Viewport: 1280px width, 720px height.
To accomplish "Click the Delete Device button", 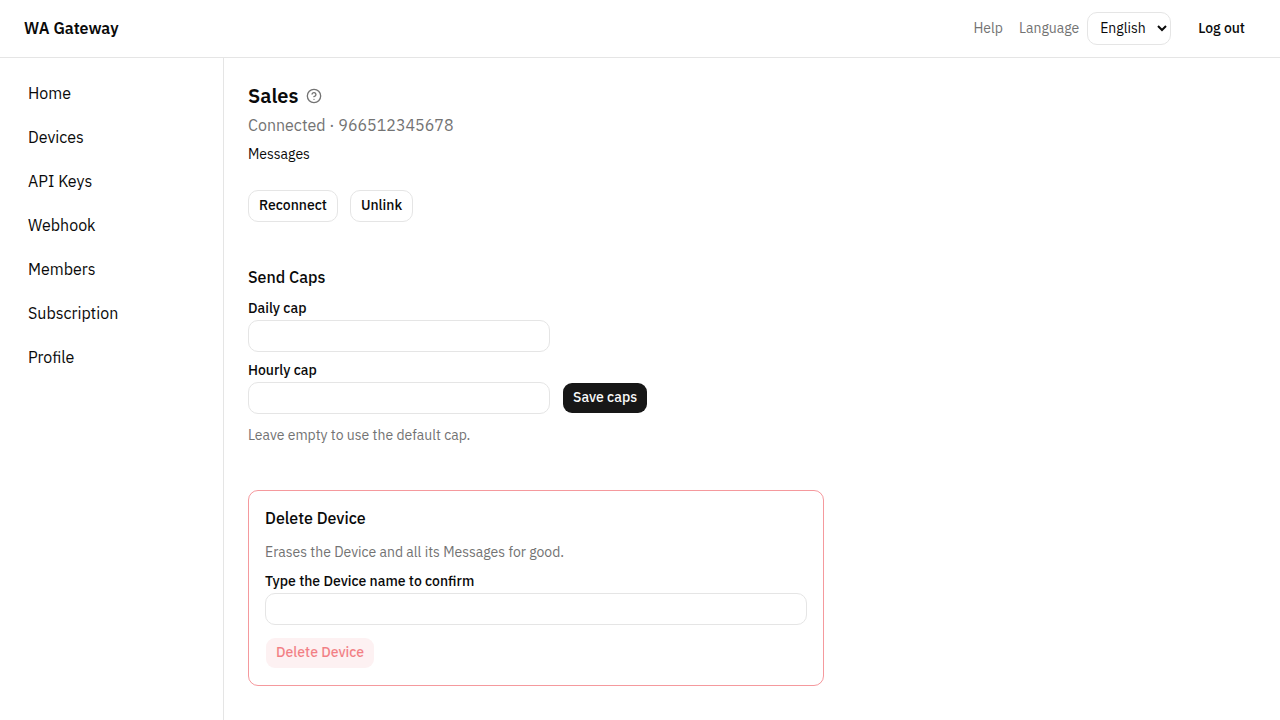I will (320, 653).
